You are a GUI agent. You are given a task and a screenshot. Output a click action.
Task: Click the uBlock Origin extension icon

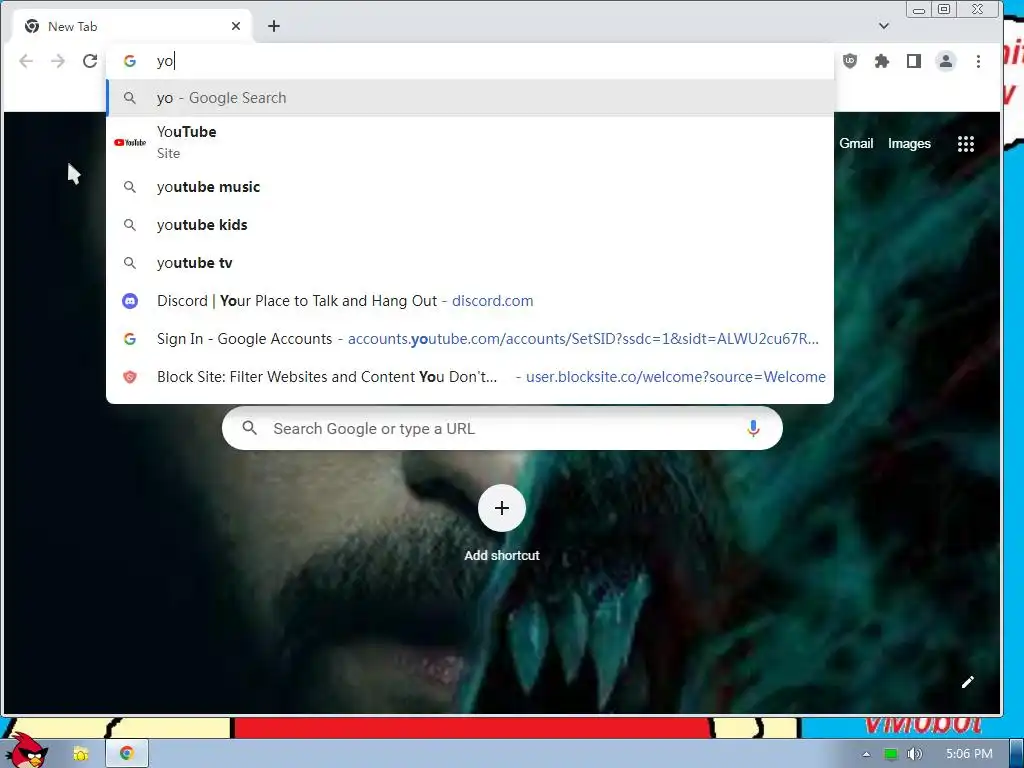click(850, 61)
